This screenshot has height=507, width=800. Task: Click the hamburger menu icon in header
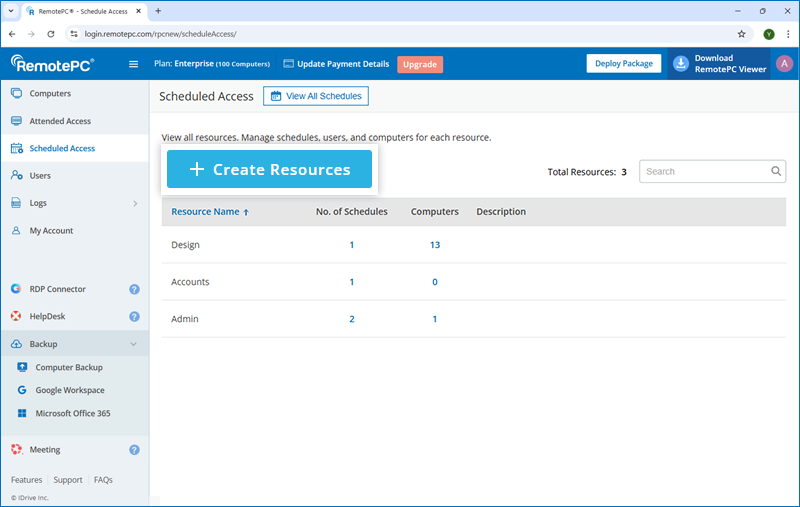(x=134, y=64)
